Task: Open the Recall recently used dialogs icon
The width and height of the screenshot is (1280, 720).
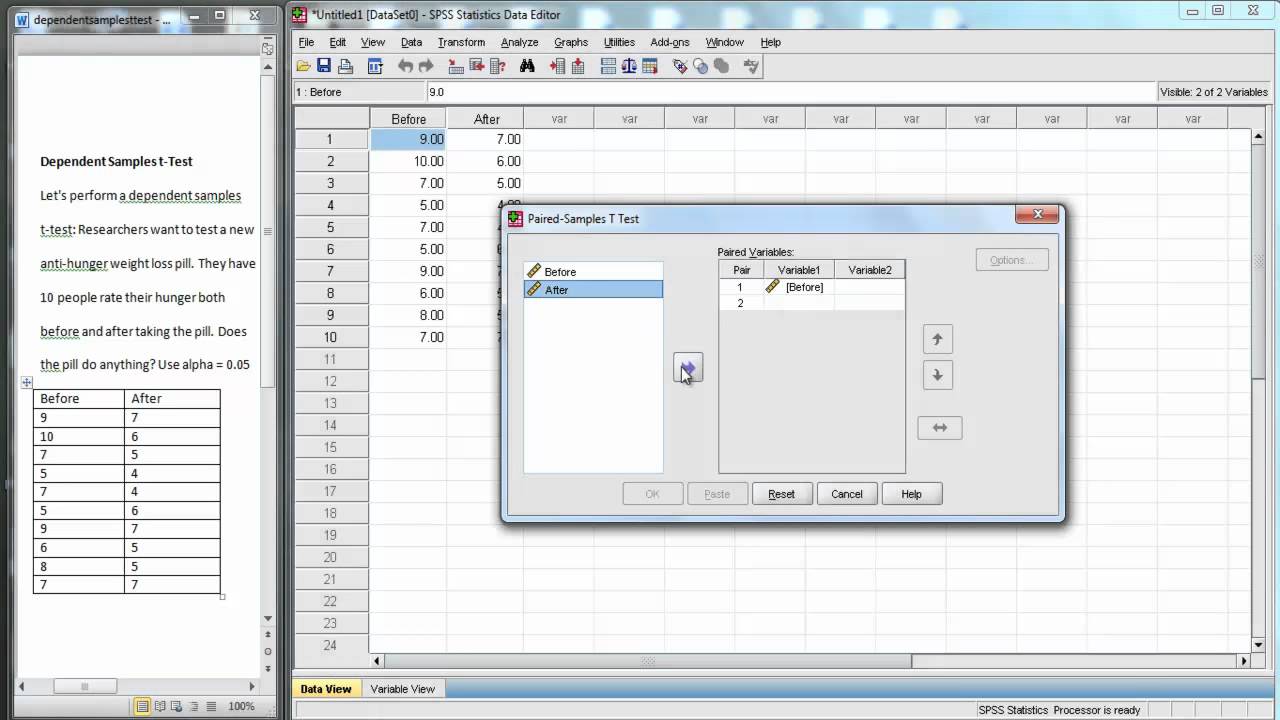Action: point(375,66)
